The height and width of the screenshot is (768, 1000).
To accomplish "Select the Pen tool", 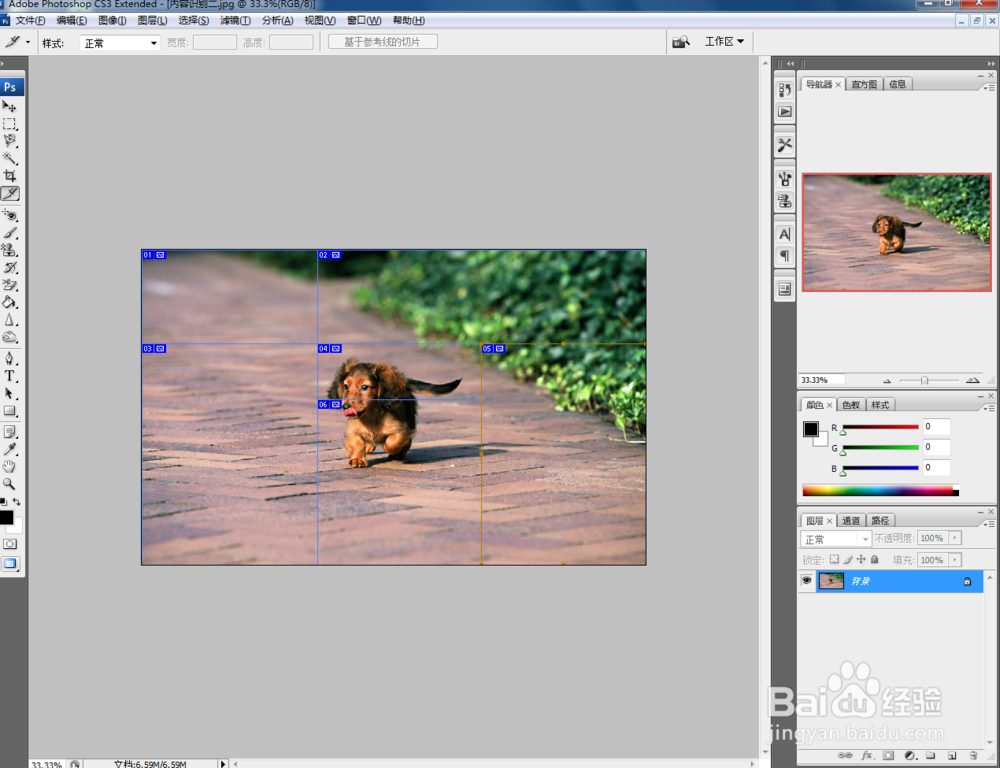I will click(10, 358).
